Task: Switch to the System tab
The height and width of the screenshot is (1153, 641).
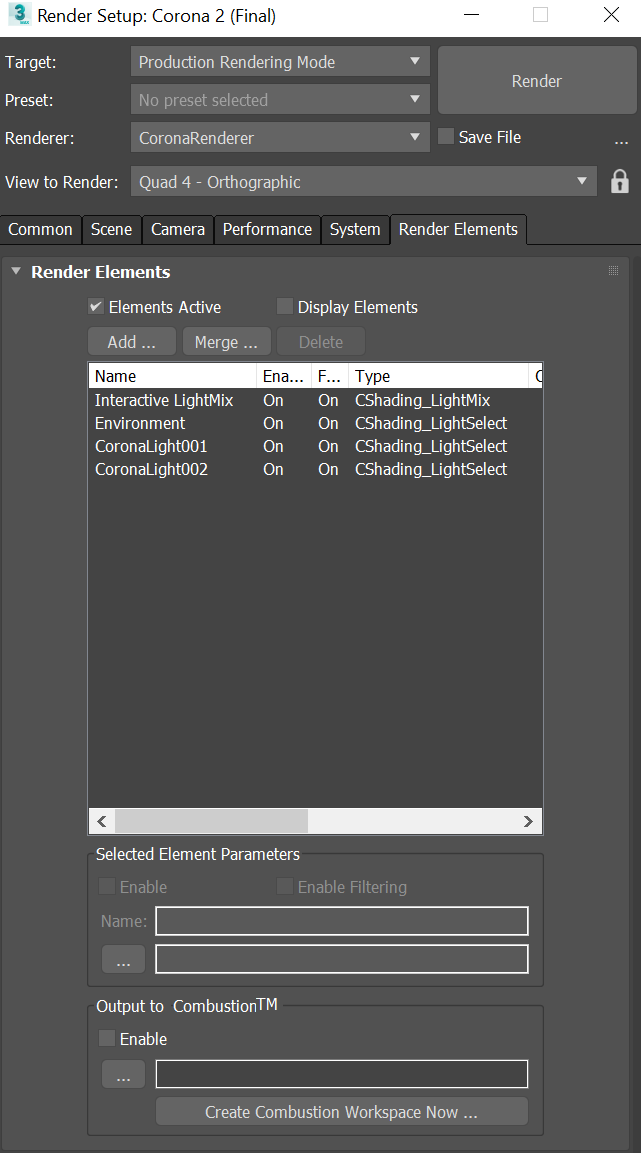Action: tap(355, 229)
